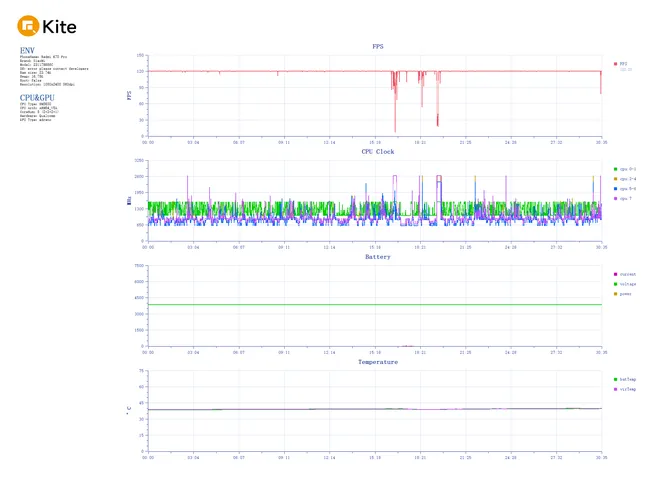The image size is (670, 497).
Task: Click the Temperature chart title
Action: click(377, 362)
